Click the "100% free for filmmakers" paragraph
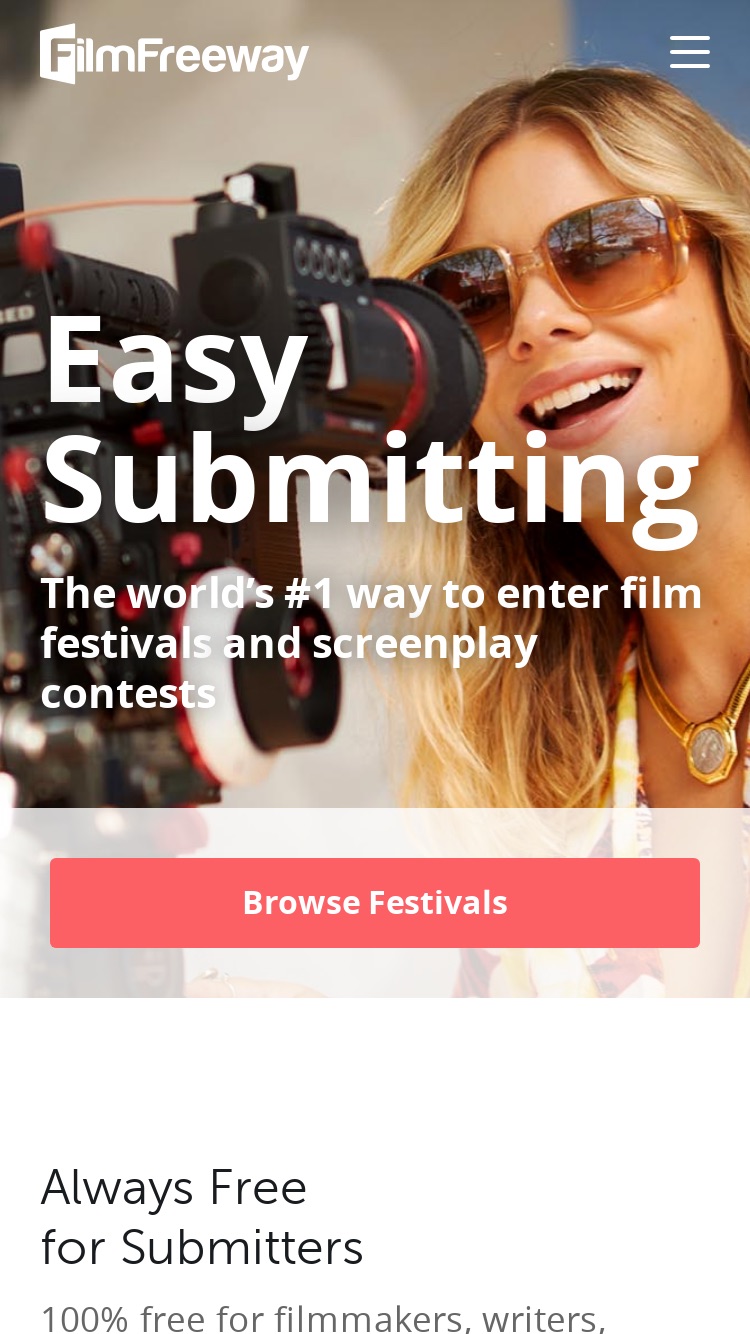 coord(323,1318)
